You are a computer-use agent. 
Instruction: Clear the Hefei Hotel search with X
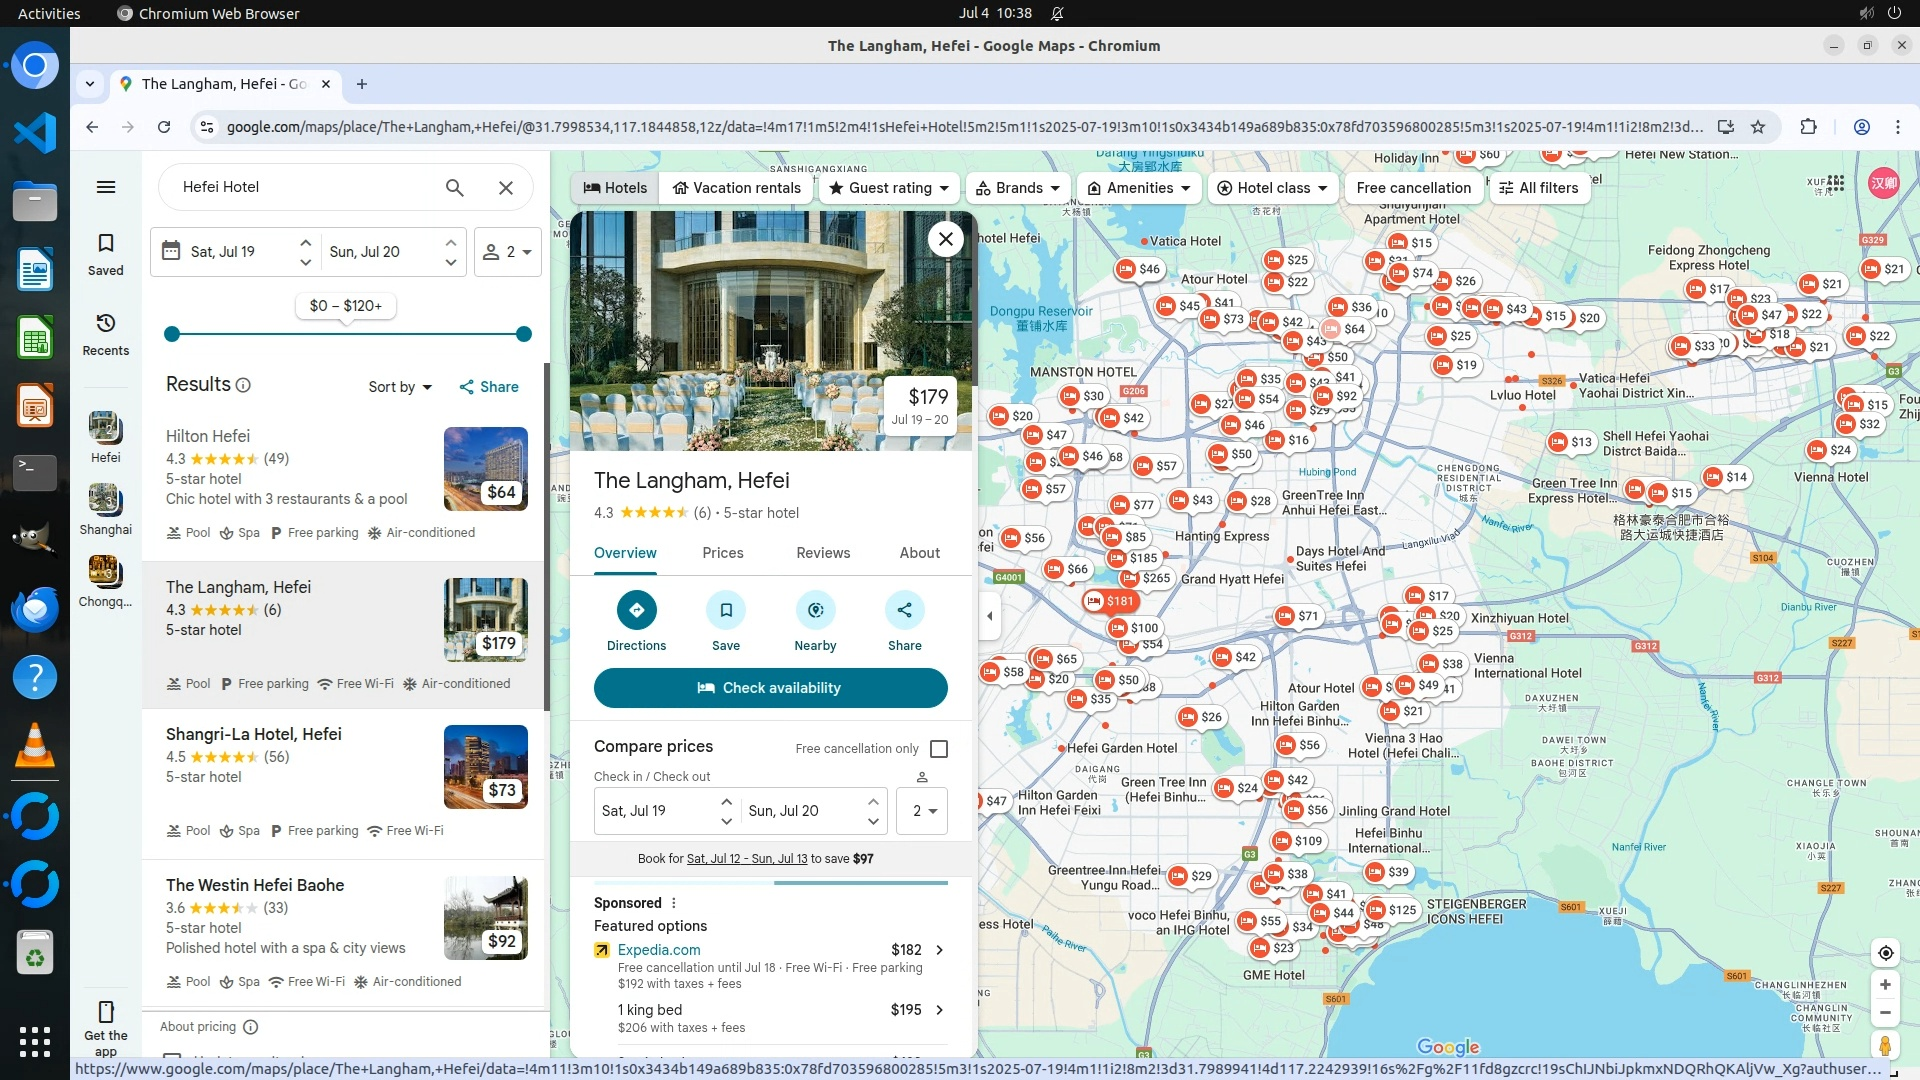pos(506,187)
